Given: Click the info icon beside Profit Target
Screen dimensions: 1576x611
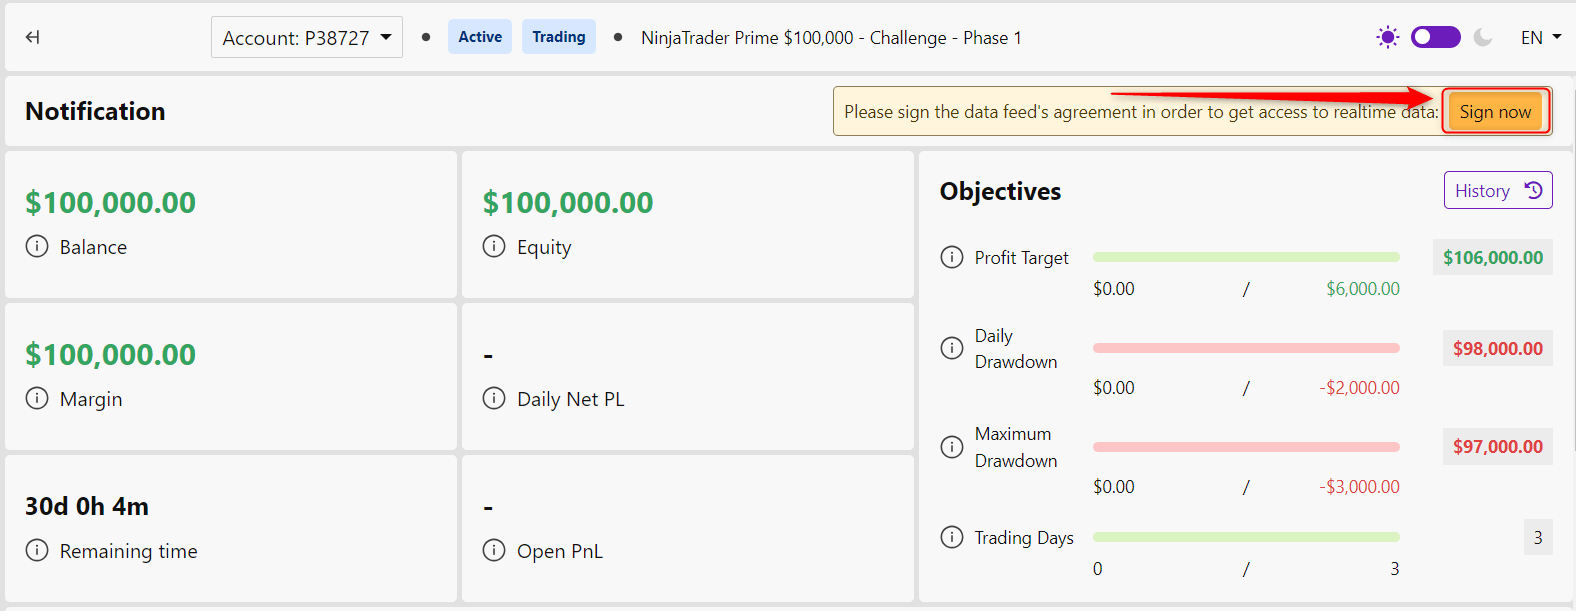Looking at the screenshot, I should [952, 257].
